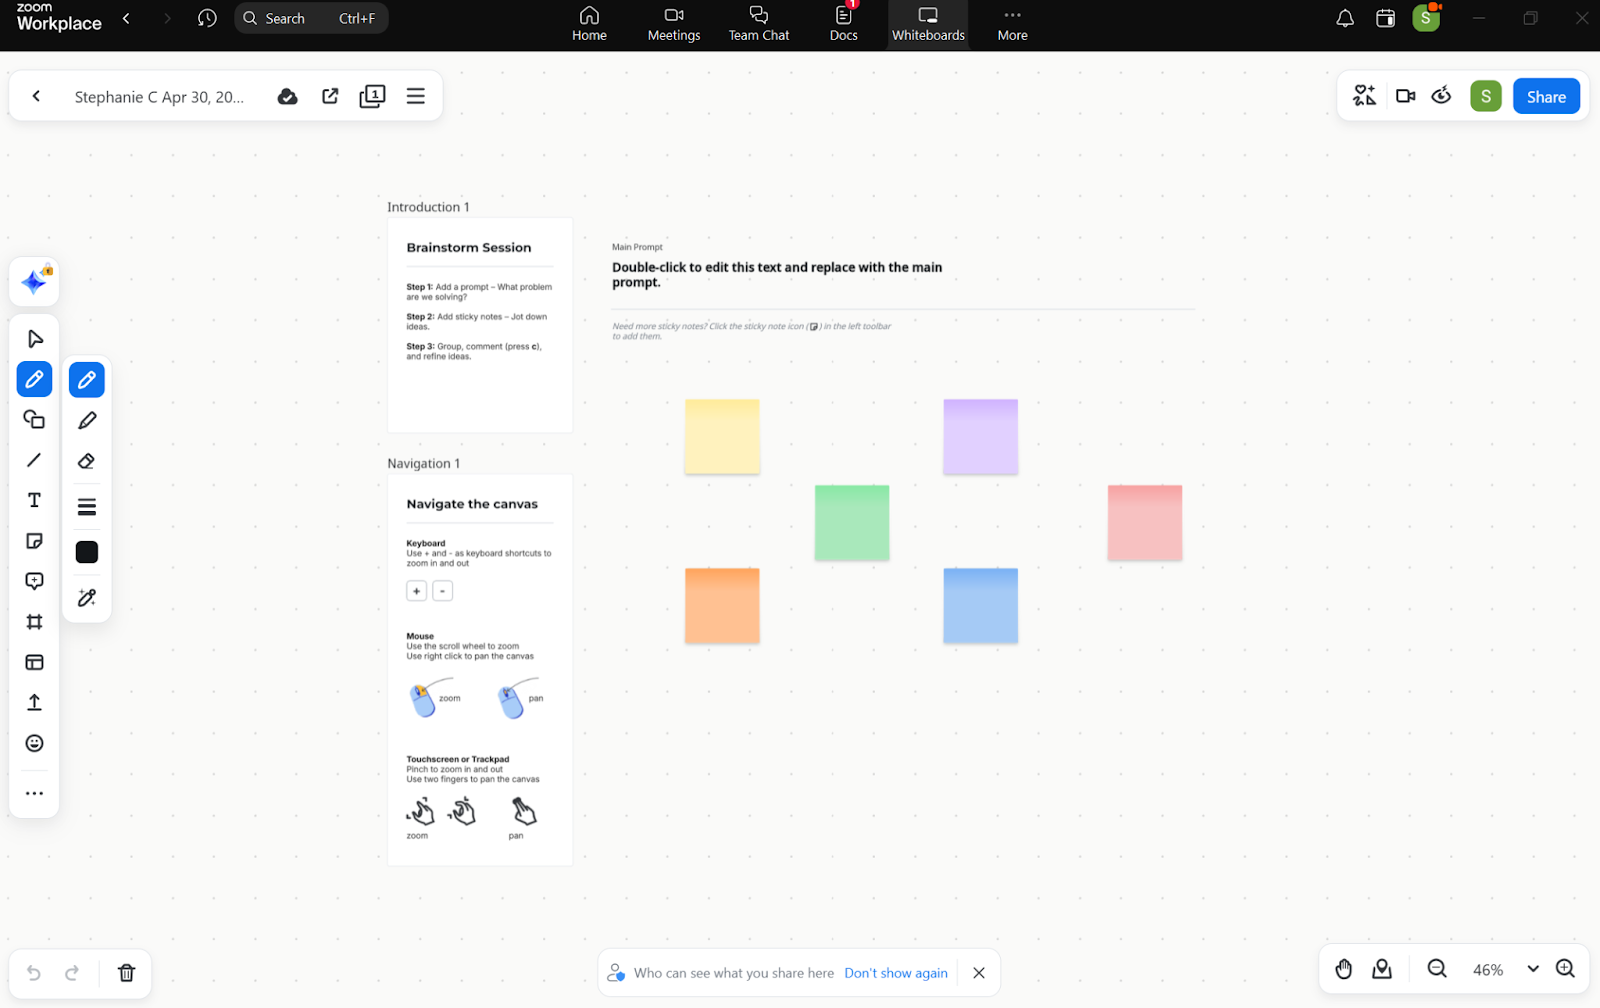Open more tools ellipsis in left toolbar
The width and height of the screenshot is (1600, 1008).
[x=35, y=794]
